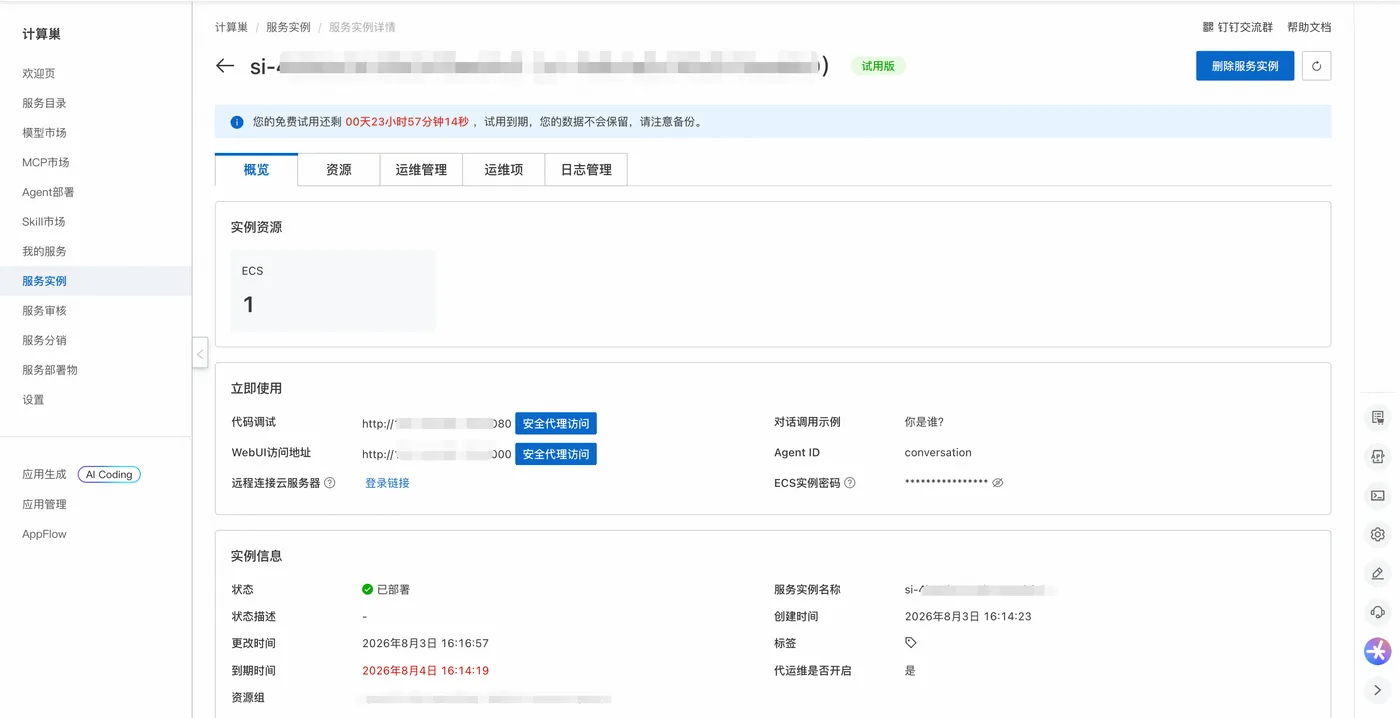This screenshot has width=1400, height=718.
Task: Click the tag icon in 标签 row
Action: (911, 643)
